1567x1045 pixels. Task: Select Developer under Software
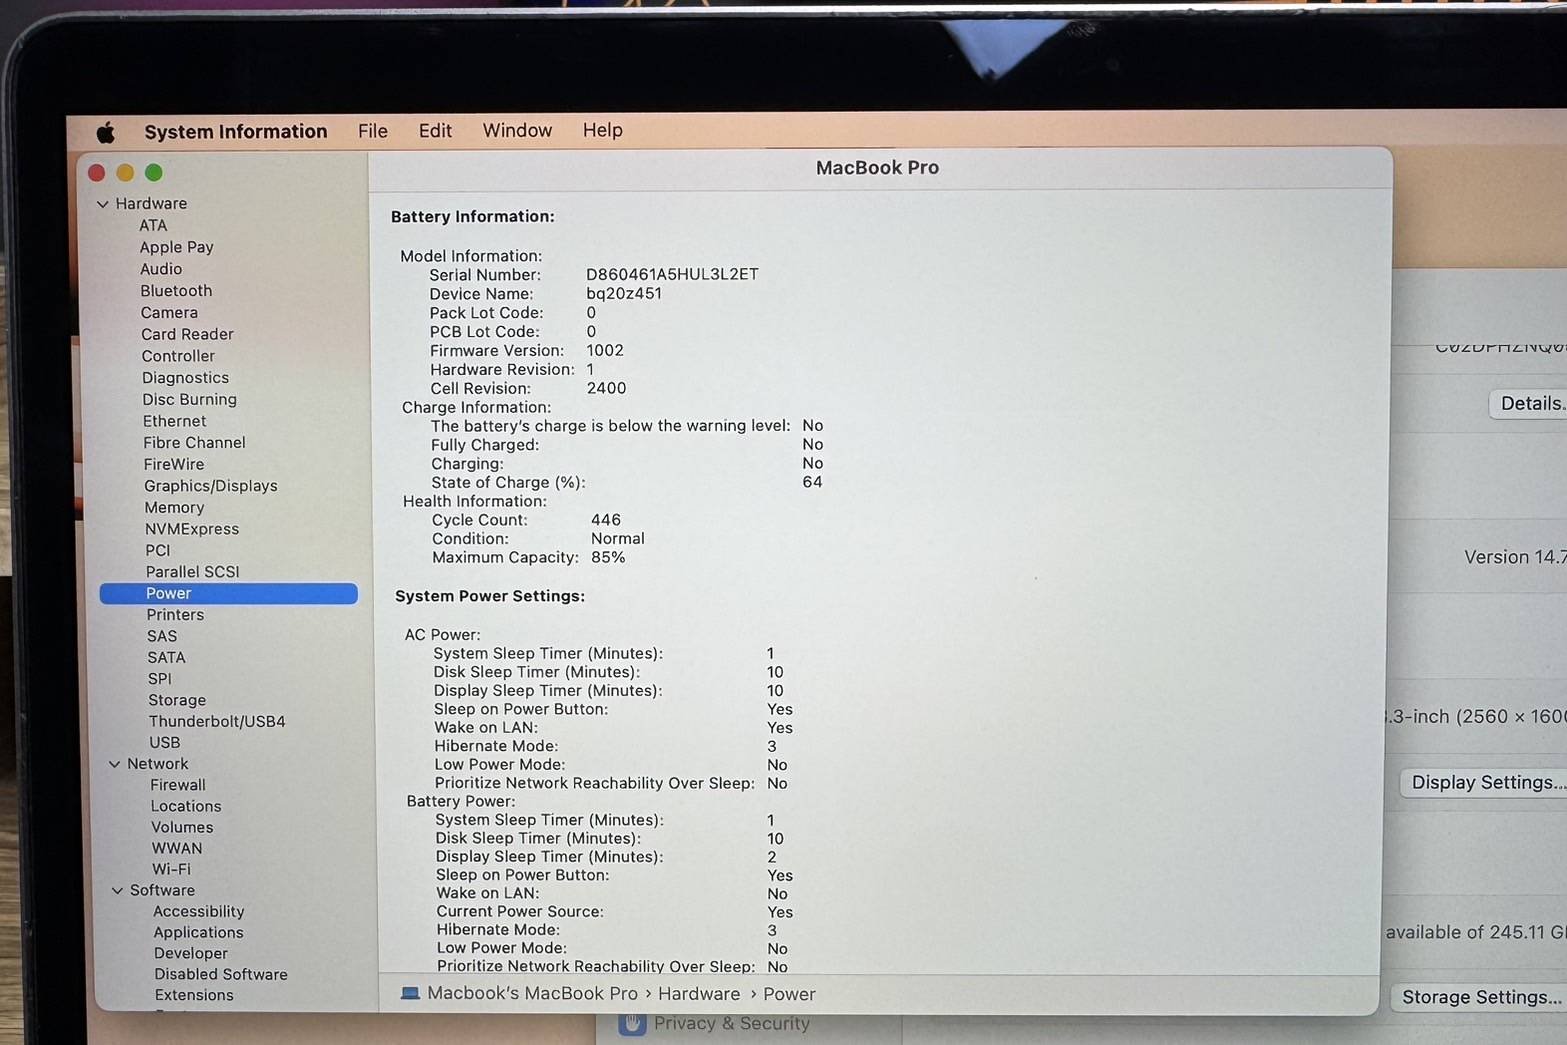(191, 953)
